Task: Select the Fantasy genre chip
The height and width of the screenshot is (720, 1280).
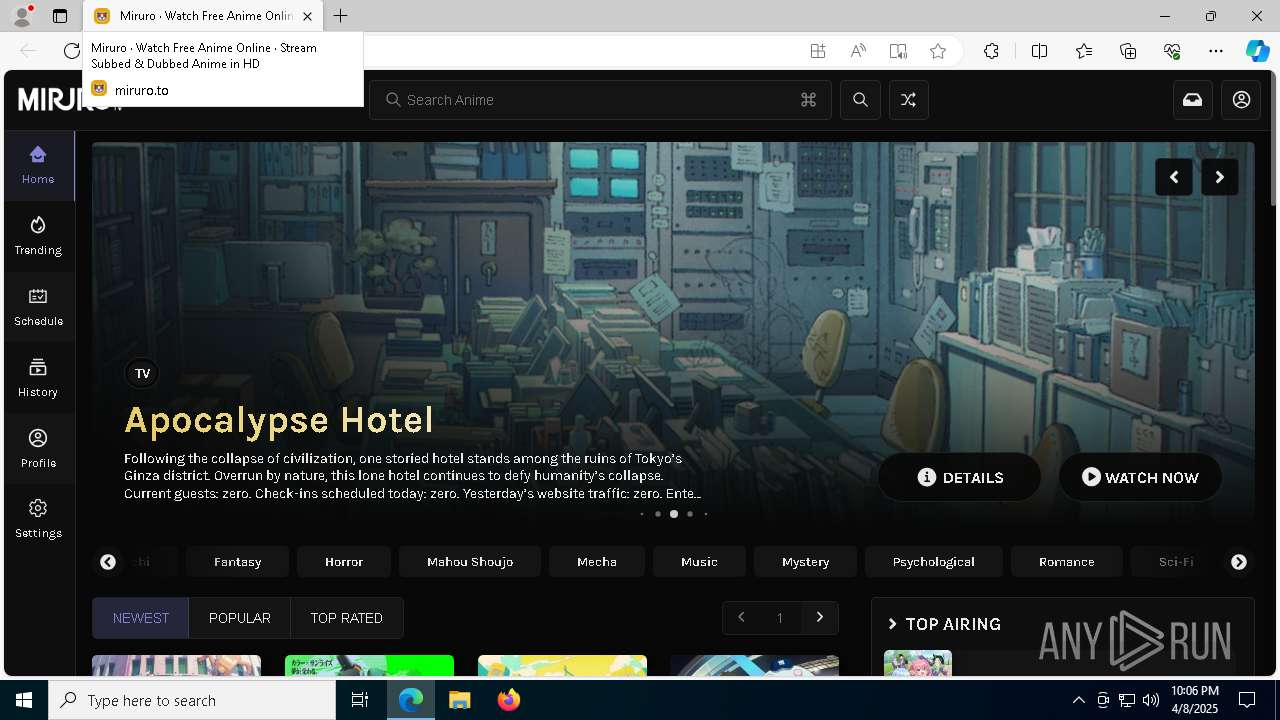Action: (x=238, y=562)
